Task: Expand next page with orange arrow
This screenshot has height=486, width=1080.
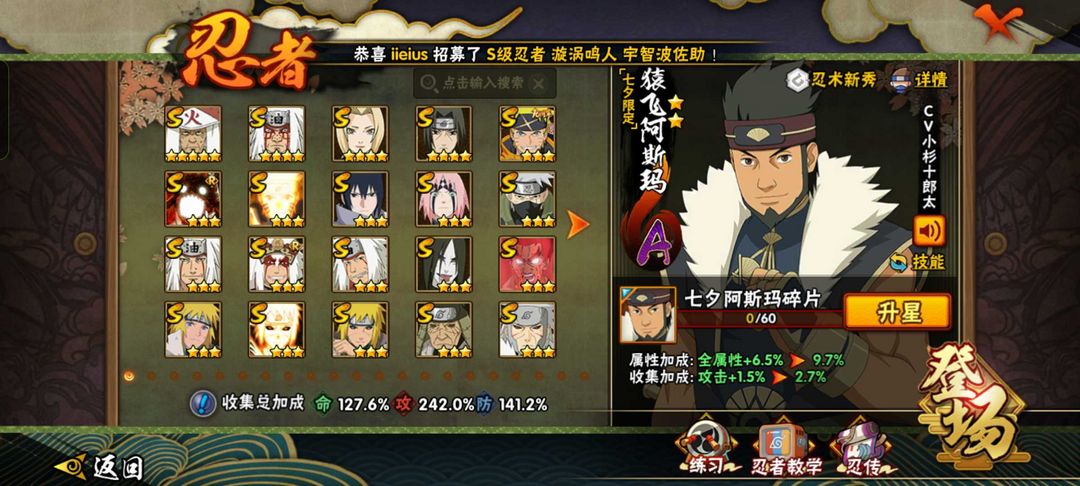Action: click(577, 224)
